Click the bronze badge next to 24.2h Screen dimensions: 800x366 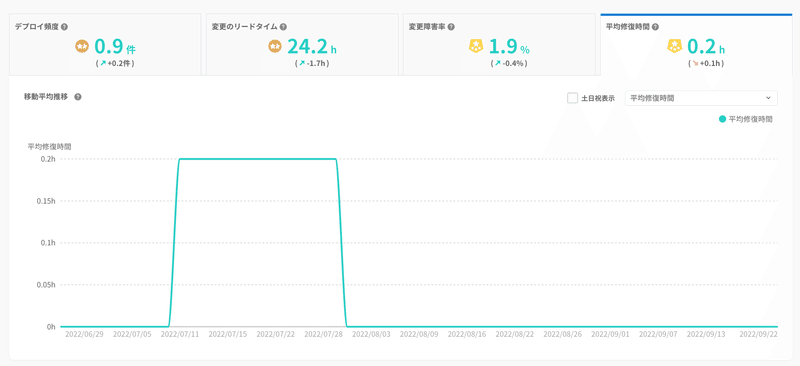(275, 47)
